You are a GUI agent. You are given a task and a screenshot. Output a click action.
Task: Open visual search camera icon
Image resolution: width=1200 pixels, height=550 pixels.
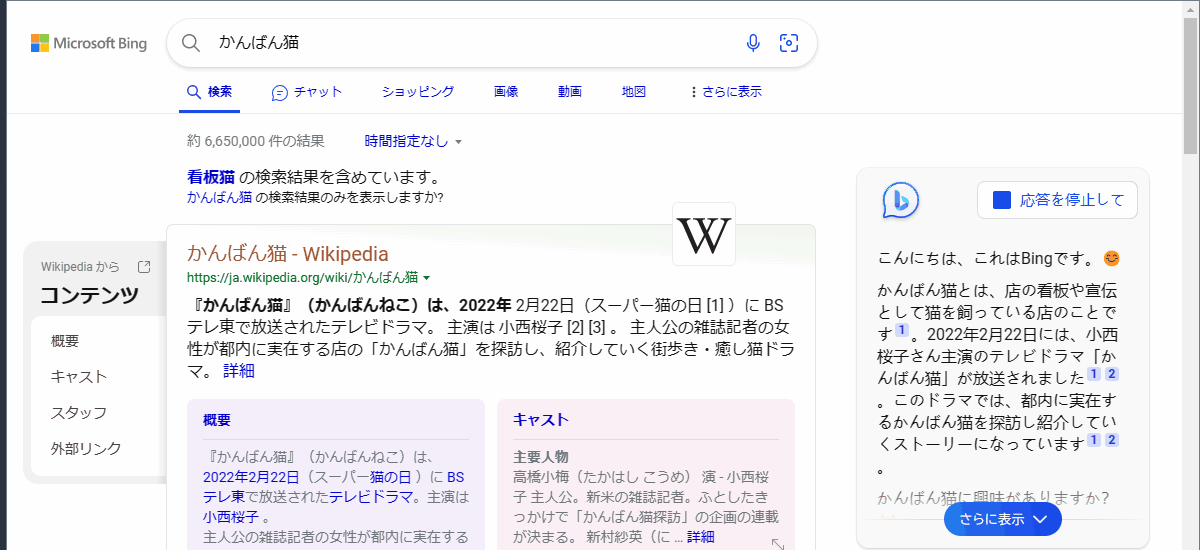(789, 43)
